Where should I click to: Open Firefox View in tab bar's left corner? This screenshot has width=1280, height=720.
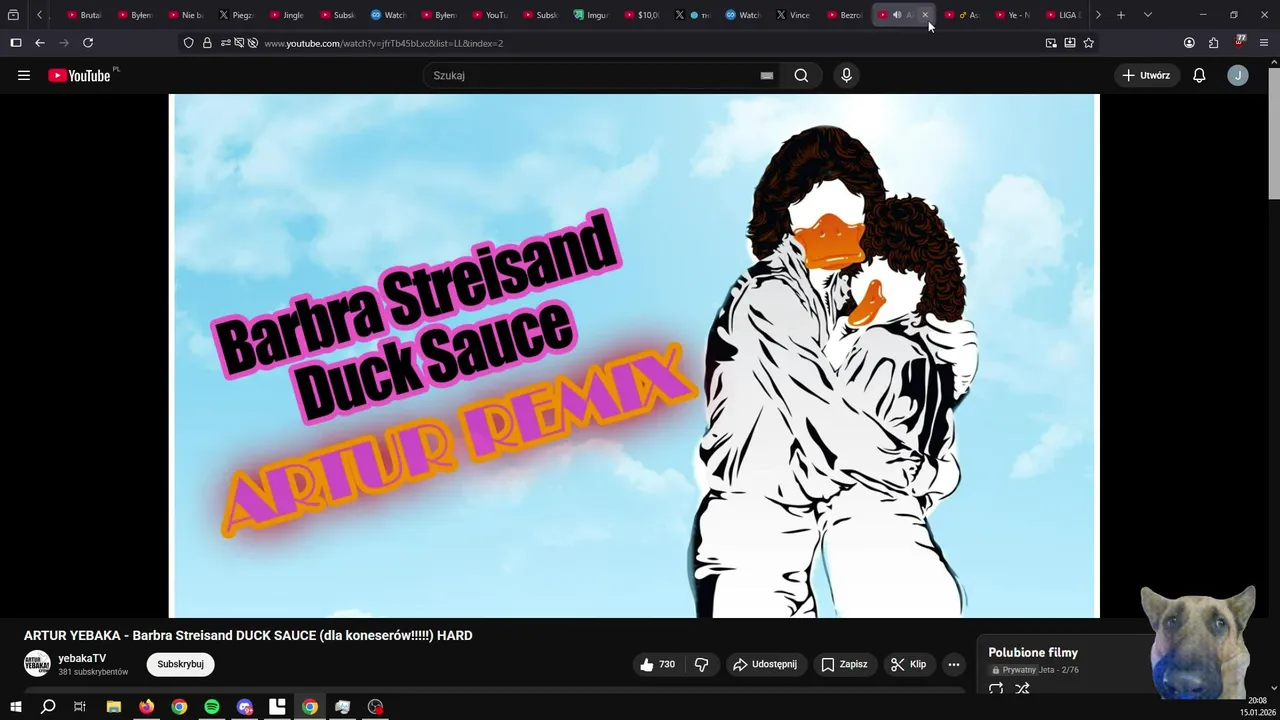point(13,15)
